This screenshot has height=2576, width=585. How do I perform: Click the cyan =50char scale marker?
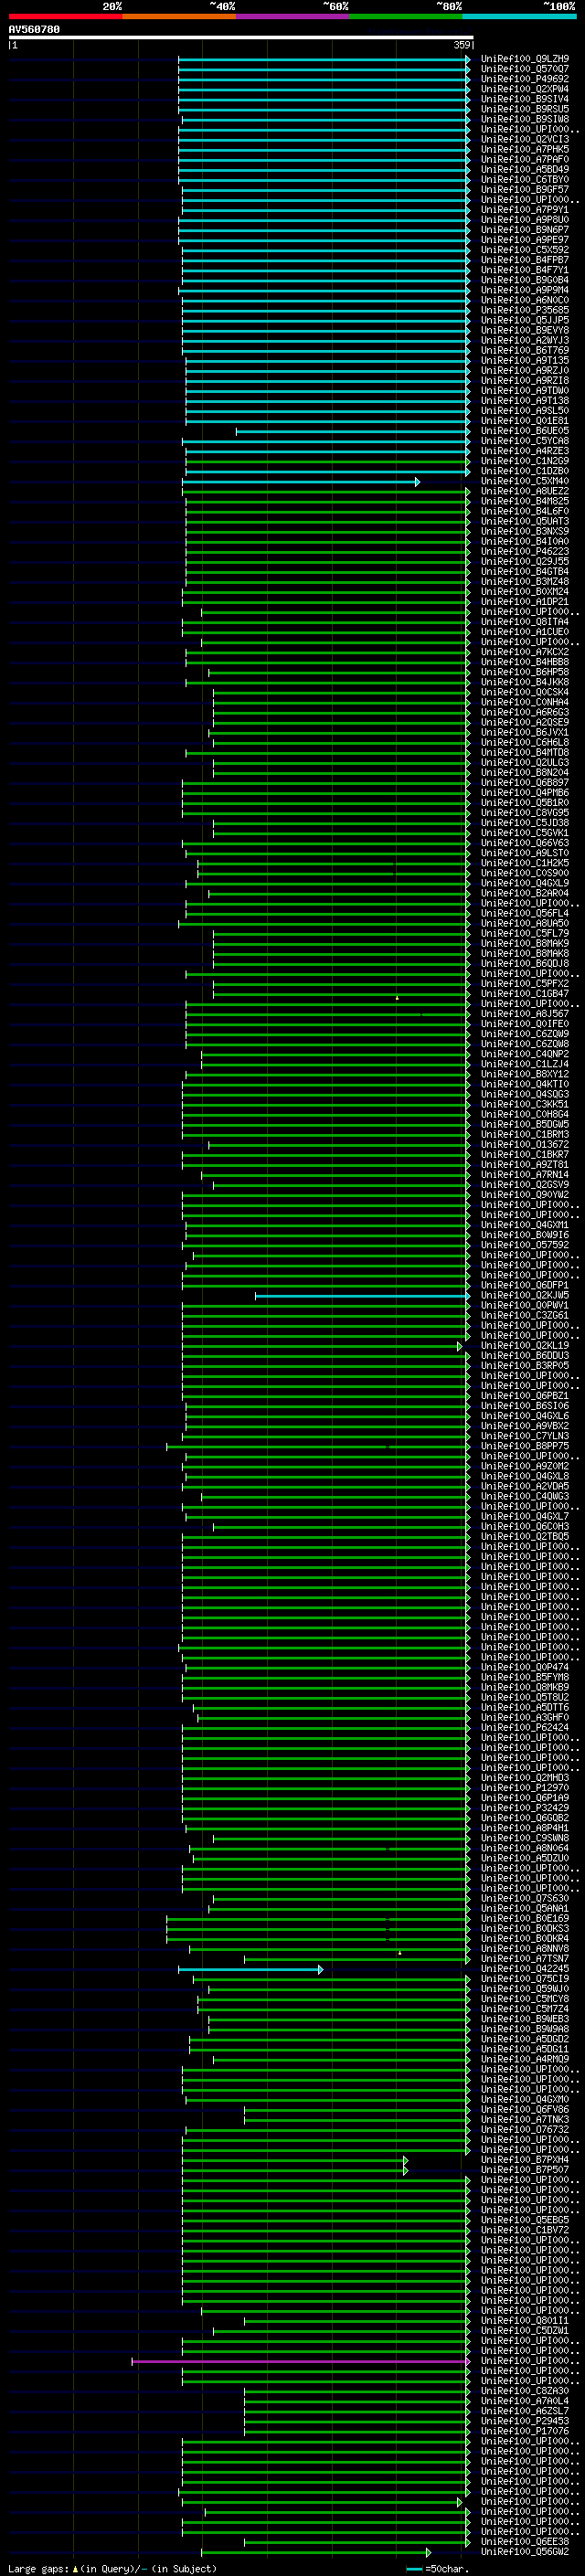click(414, 2568)
